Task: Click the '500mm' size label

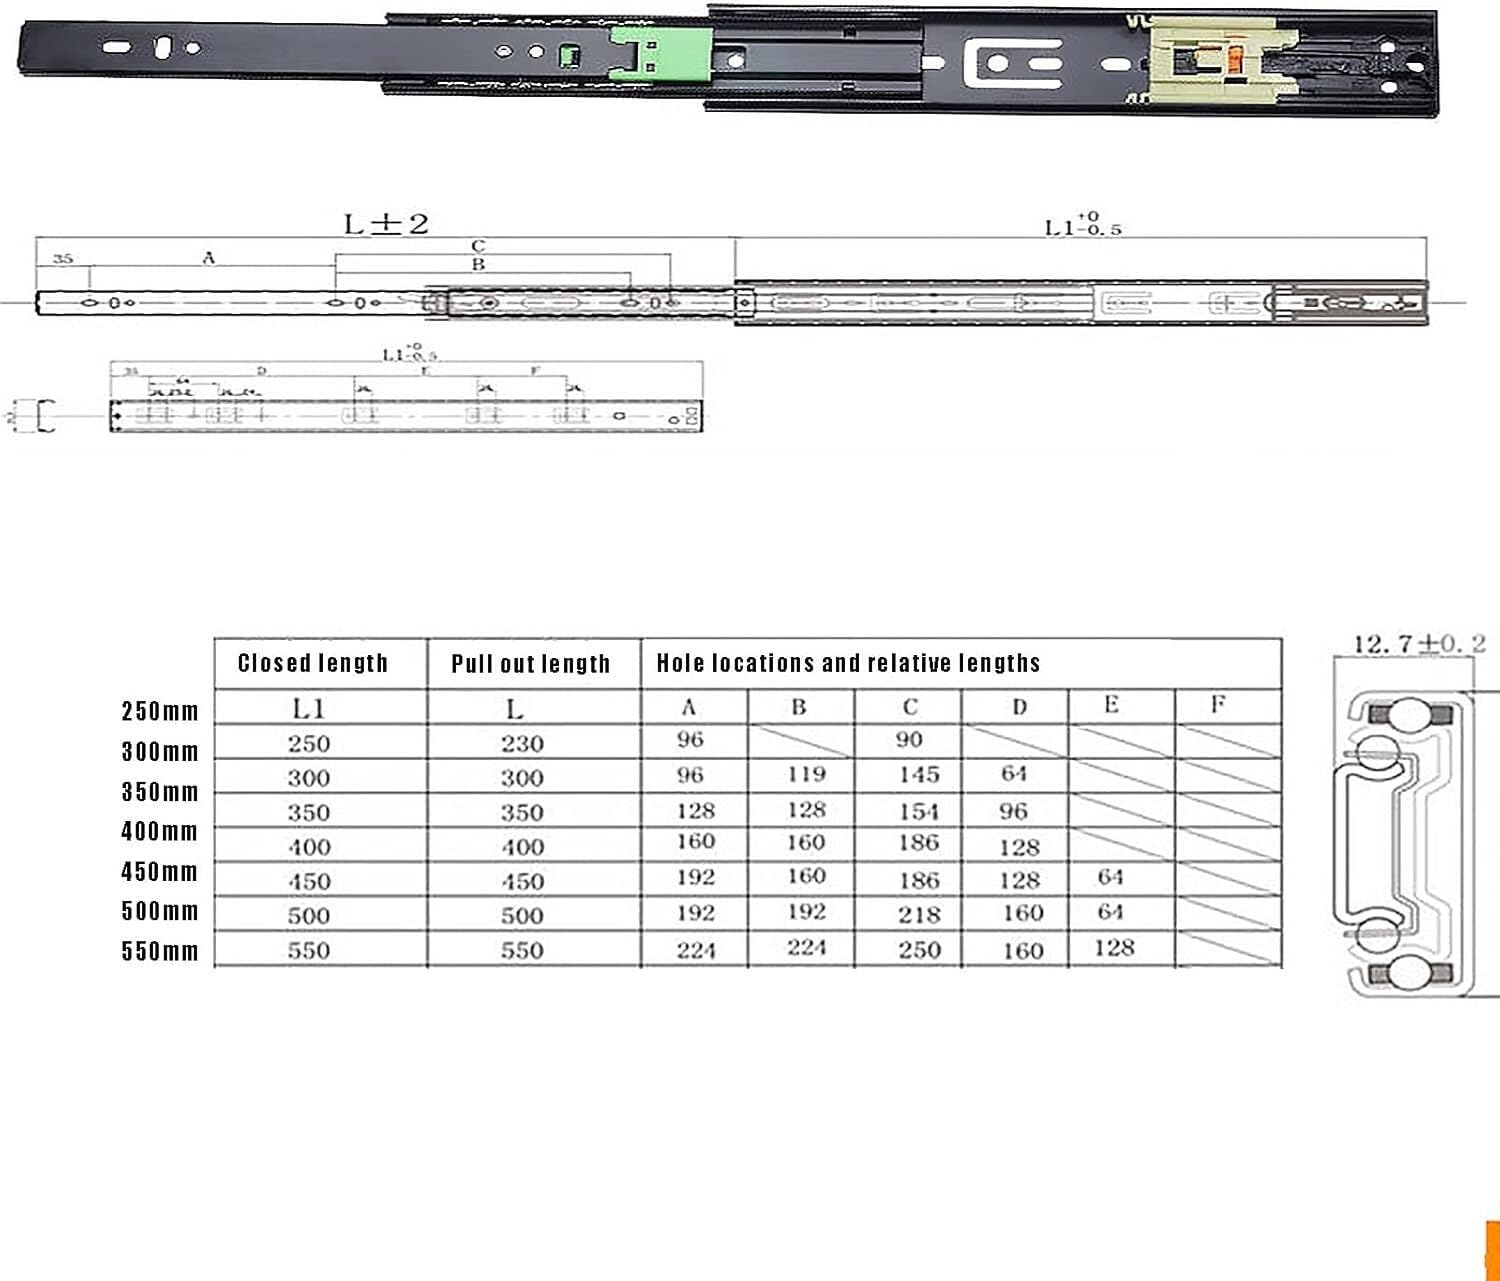Action: coord(160,911)
